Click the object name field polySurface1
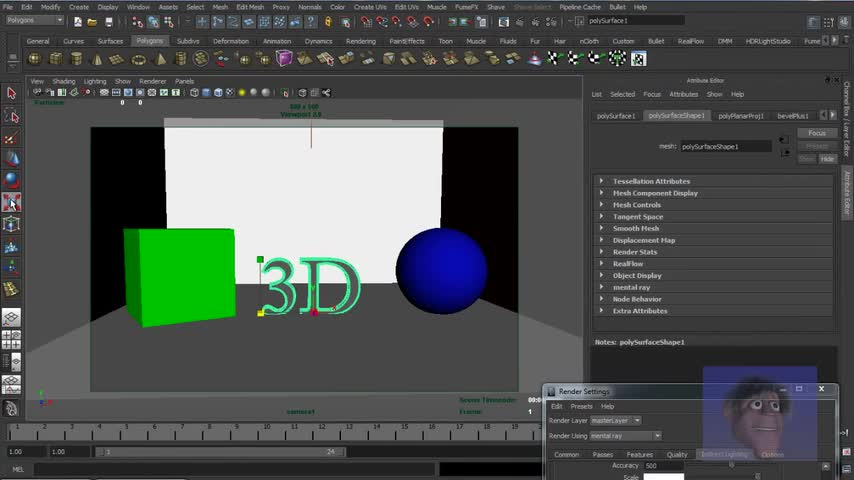 (x=635, y=21)
